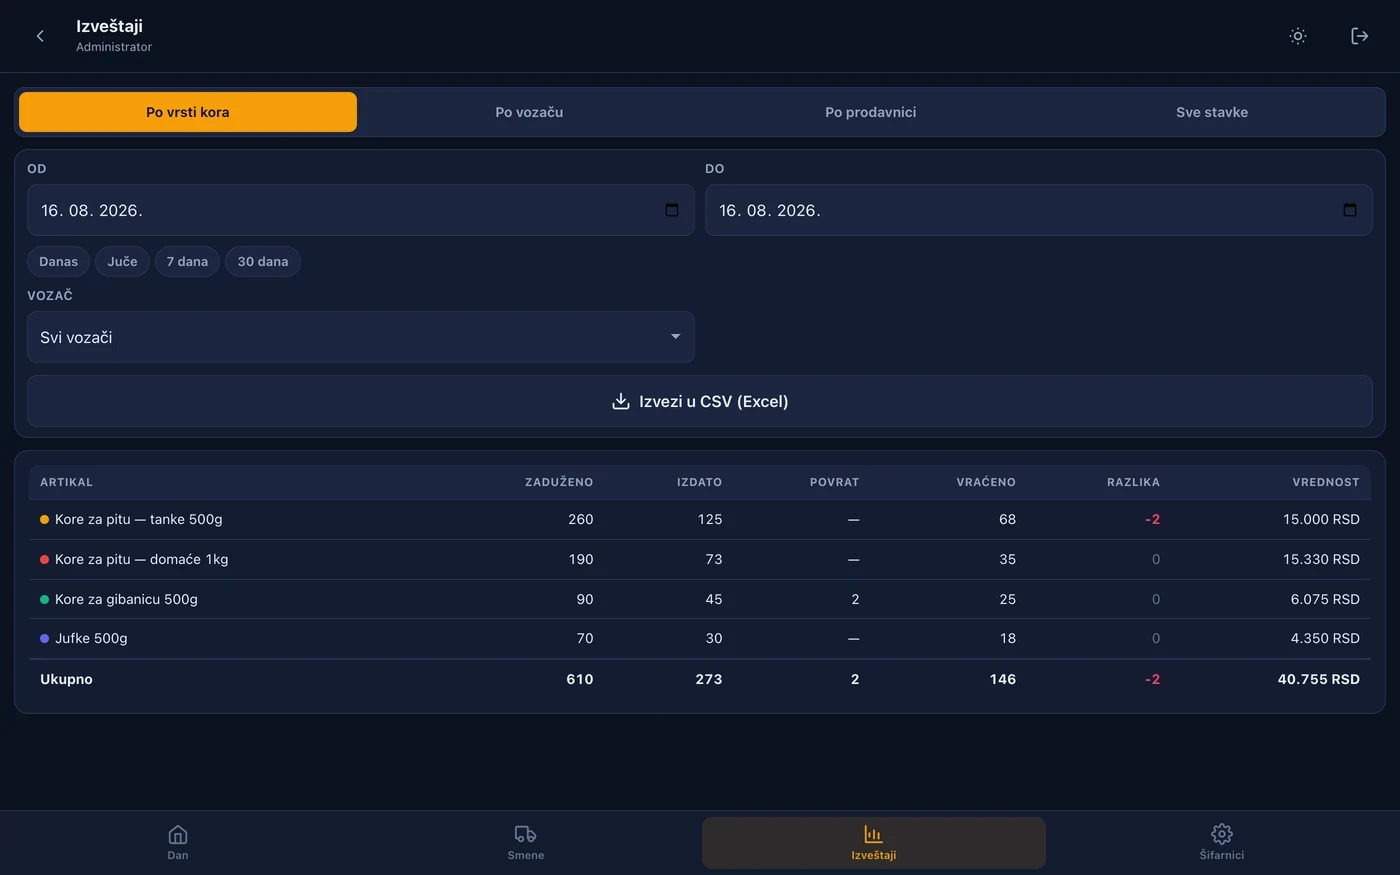
Task: Select the Po vrsti kora tab
Action: tap(188, 112)
